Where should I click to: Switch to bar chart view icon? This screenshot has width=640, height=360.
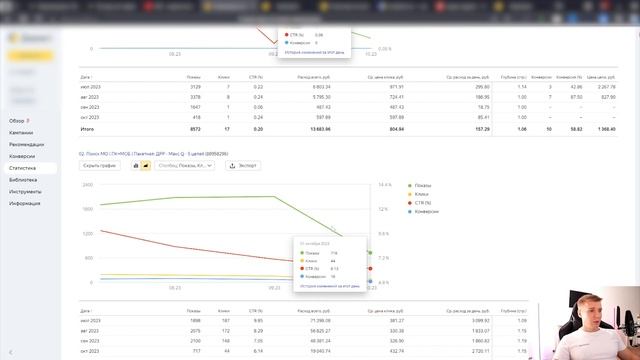point(136,166)
